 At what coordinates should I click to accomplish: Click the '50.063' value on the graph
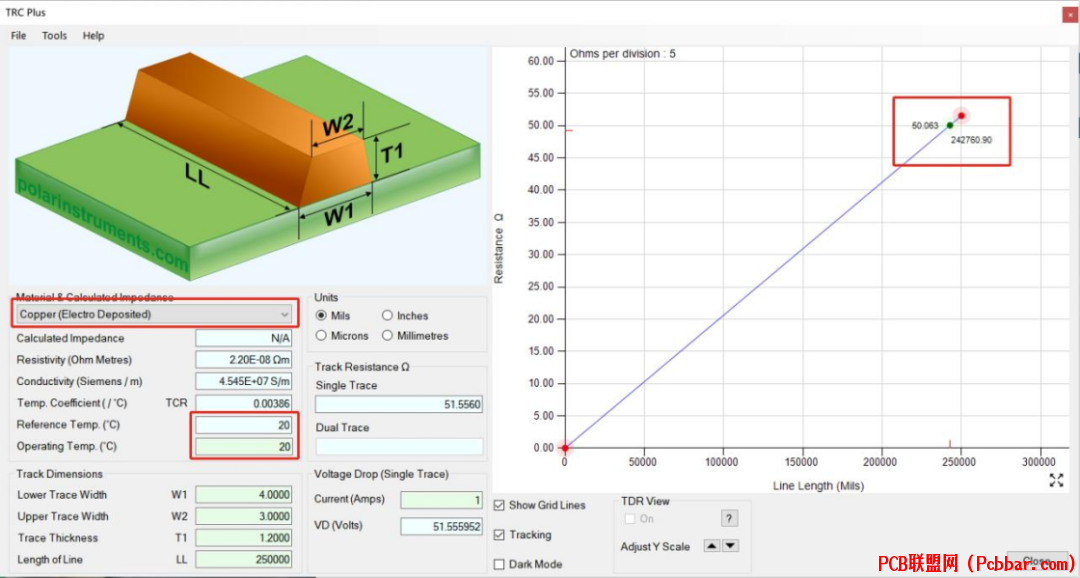[x=925, y=126]
